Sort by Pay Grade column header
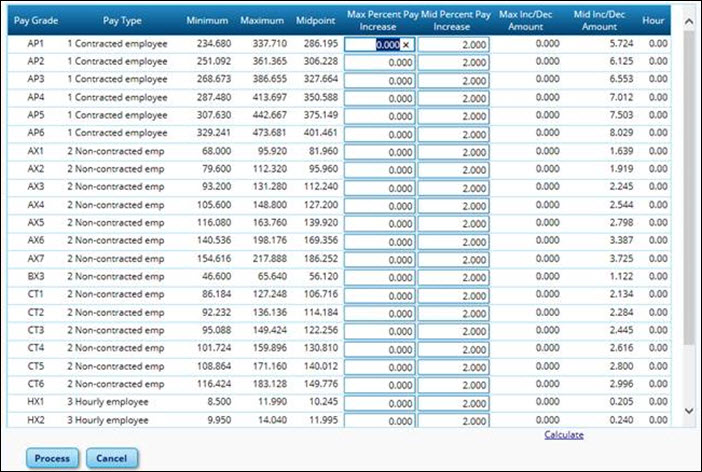 point(36,21)
